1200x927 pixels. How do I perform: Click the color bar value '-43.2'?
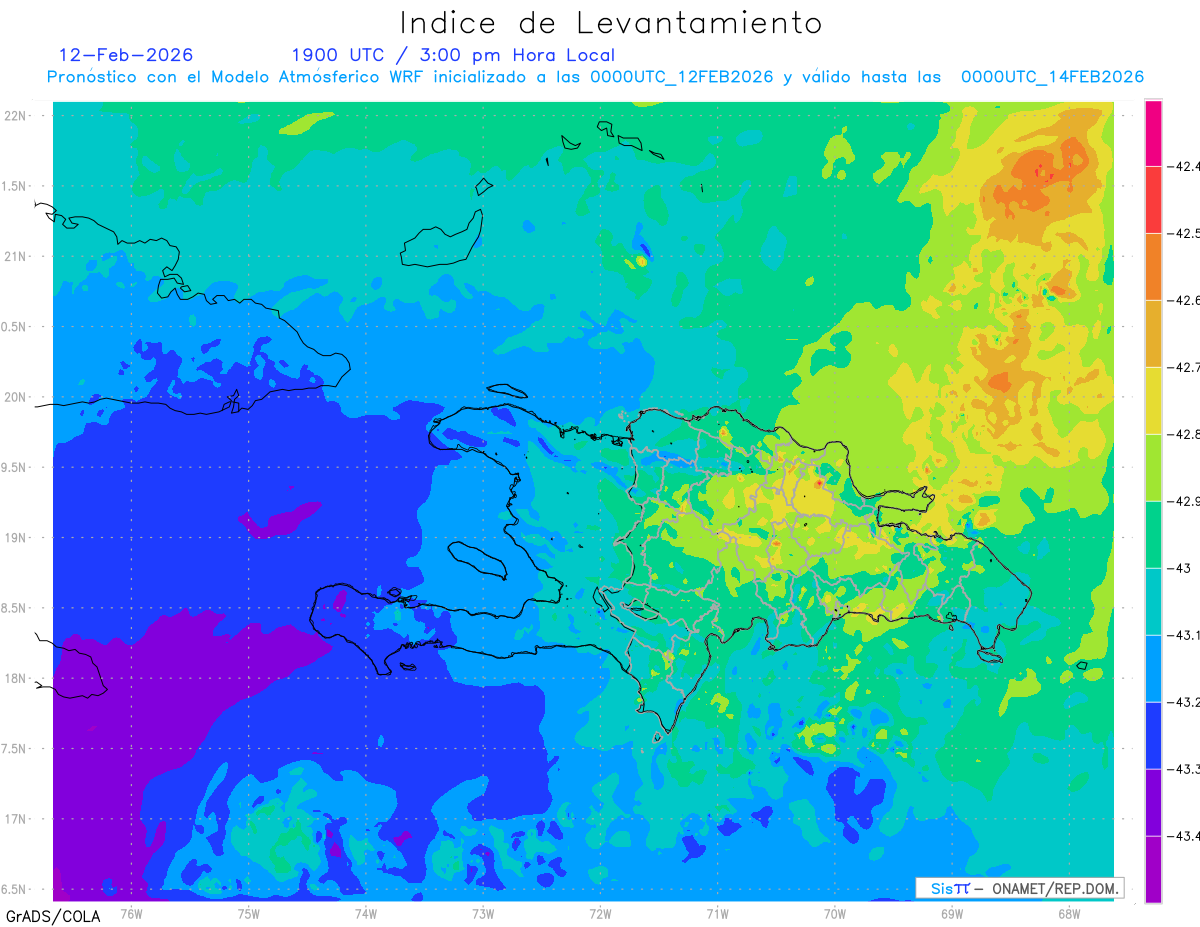pos(1182,702)
